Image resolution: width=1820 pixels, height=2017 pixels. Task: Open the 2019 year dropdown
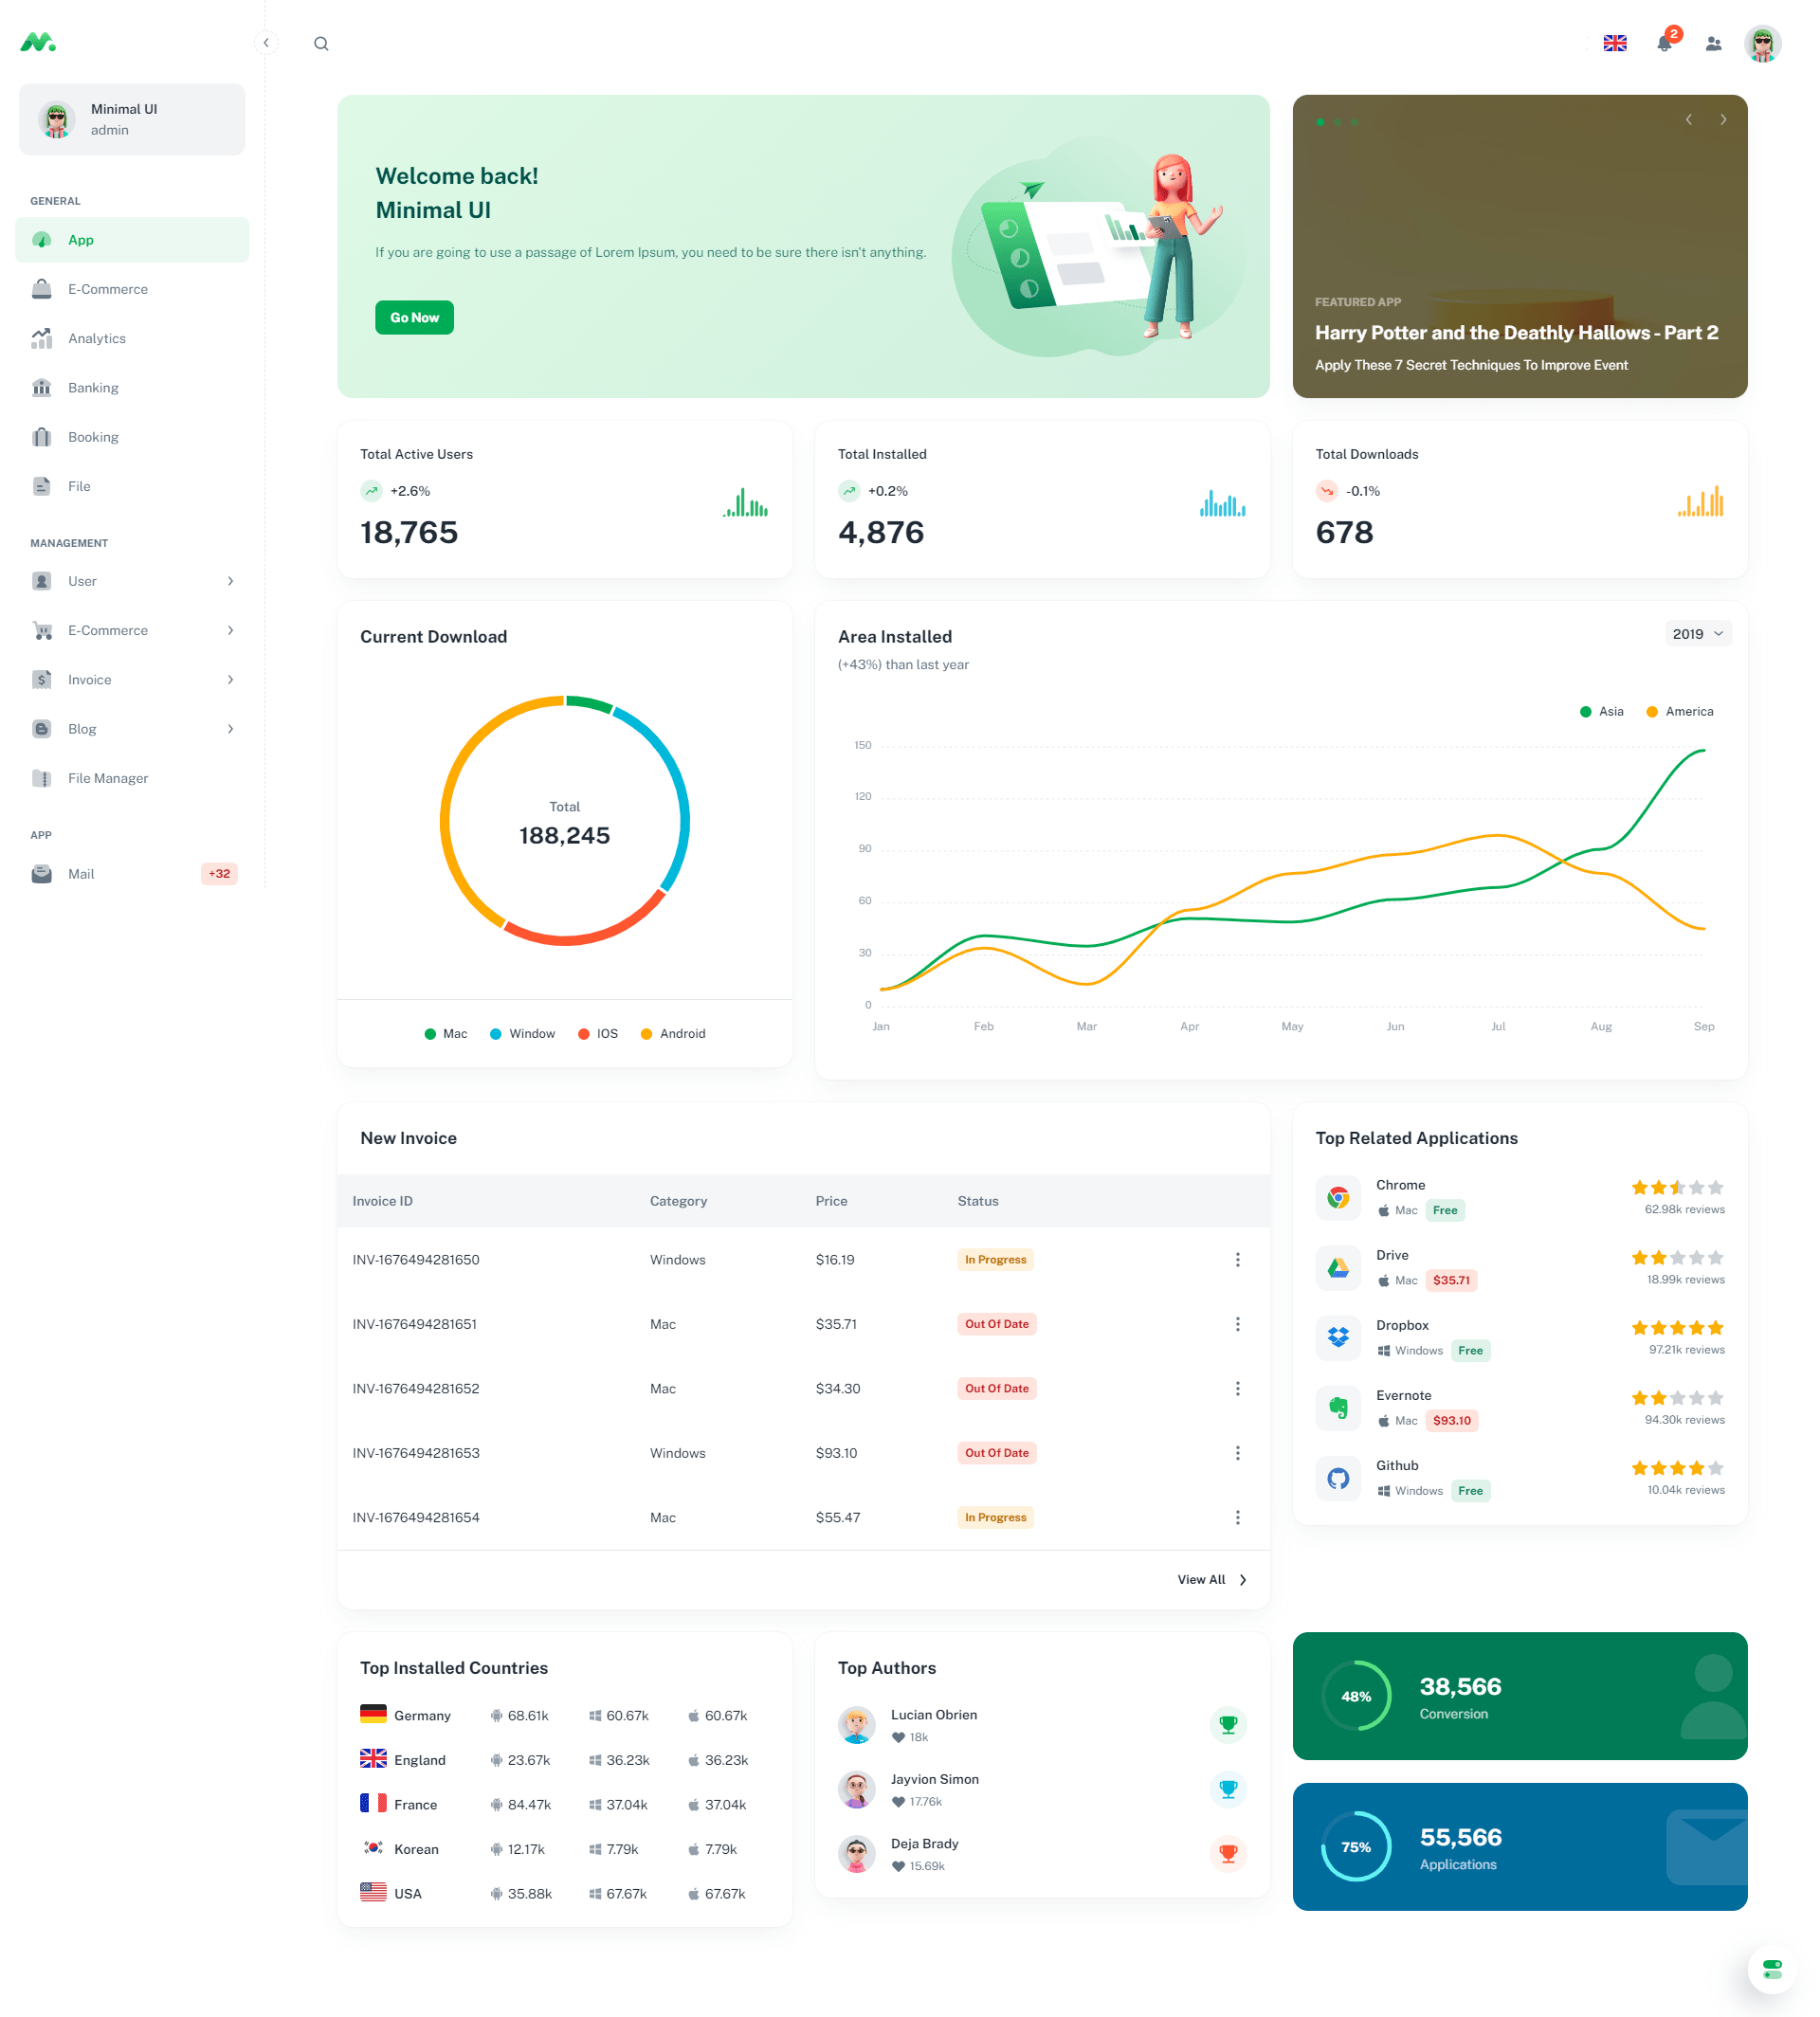(x=1697, y=633)
